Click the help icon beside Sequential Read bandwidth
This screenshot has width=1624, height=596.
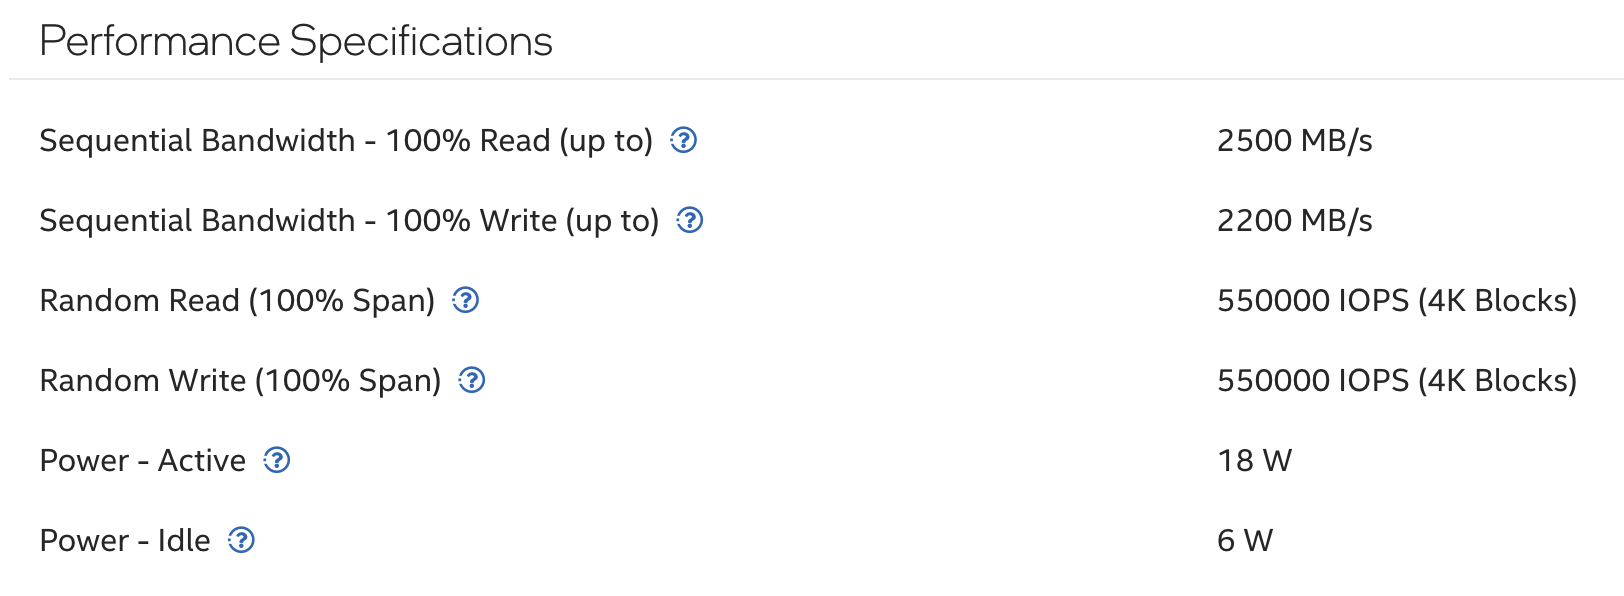[x=683, y=140]
